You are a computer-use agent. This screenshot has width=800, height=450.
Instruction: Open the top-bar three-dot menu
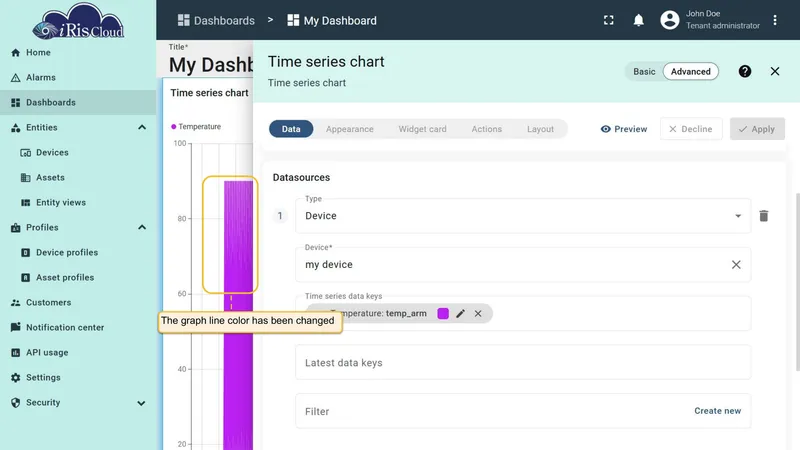774,20
